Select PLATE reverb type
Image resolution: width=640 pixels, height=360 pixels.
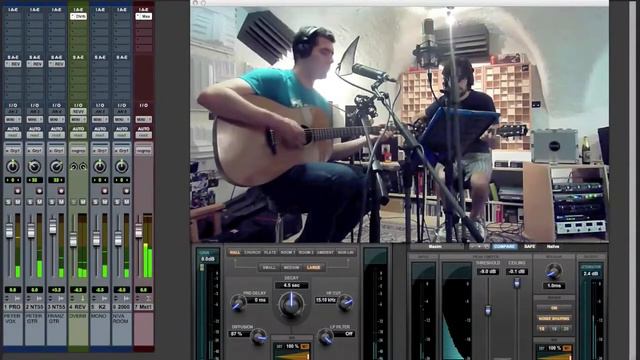point(270,253)
